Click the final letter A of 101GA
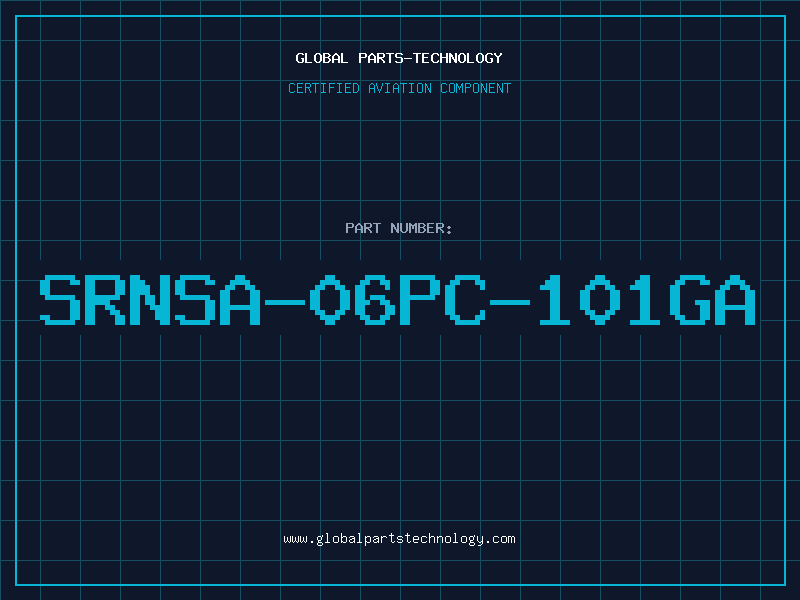This screenshot has width=800, height=600. coord(735,300)
